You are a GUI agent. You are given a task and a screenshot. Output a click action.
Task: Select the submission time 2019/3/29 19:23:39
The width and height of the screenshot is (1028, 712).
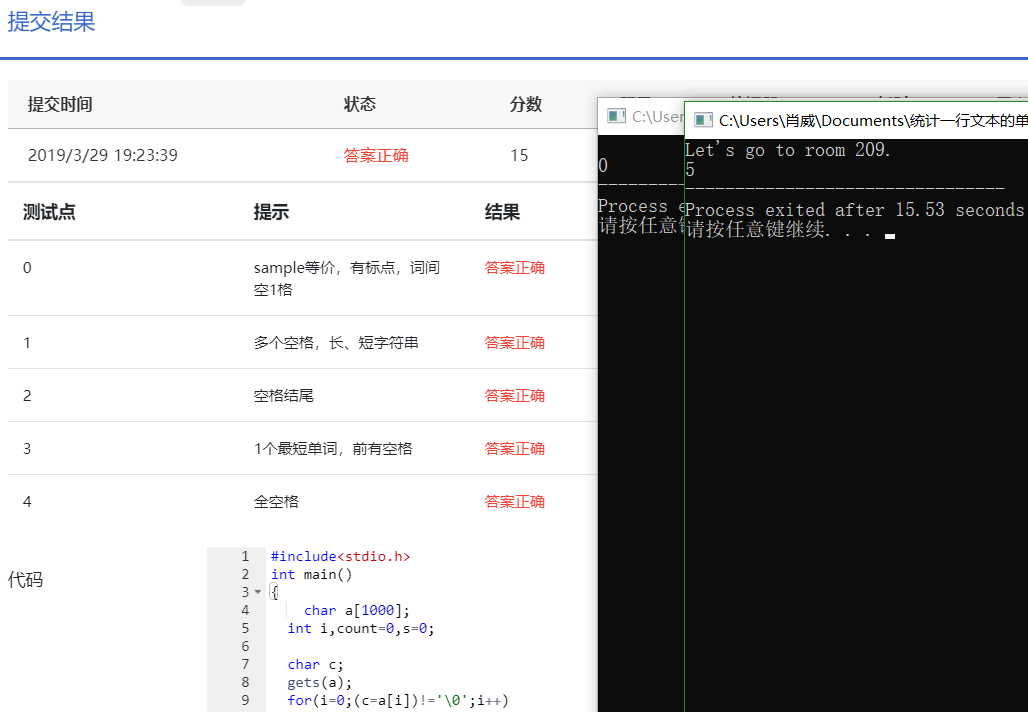102,155
